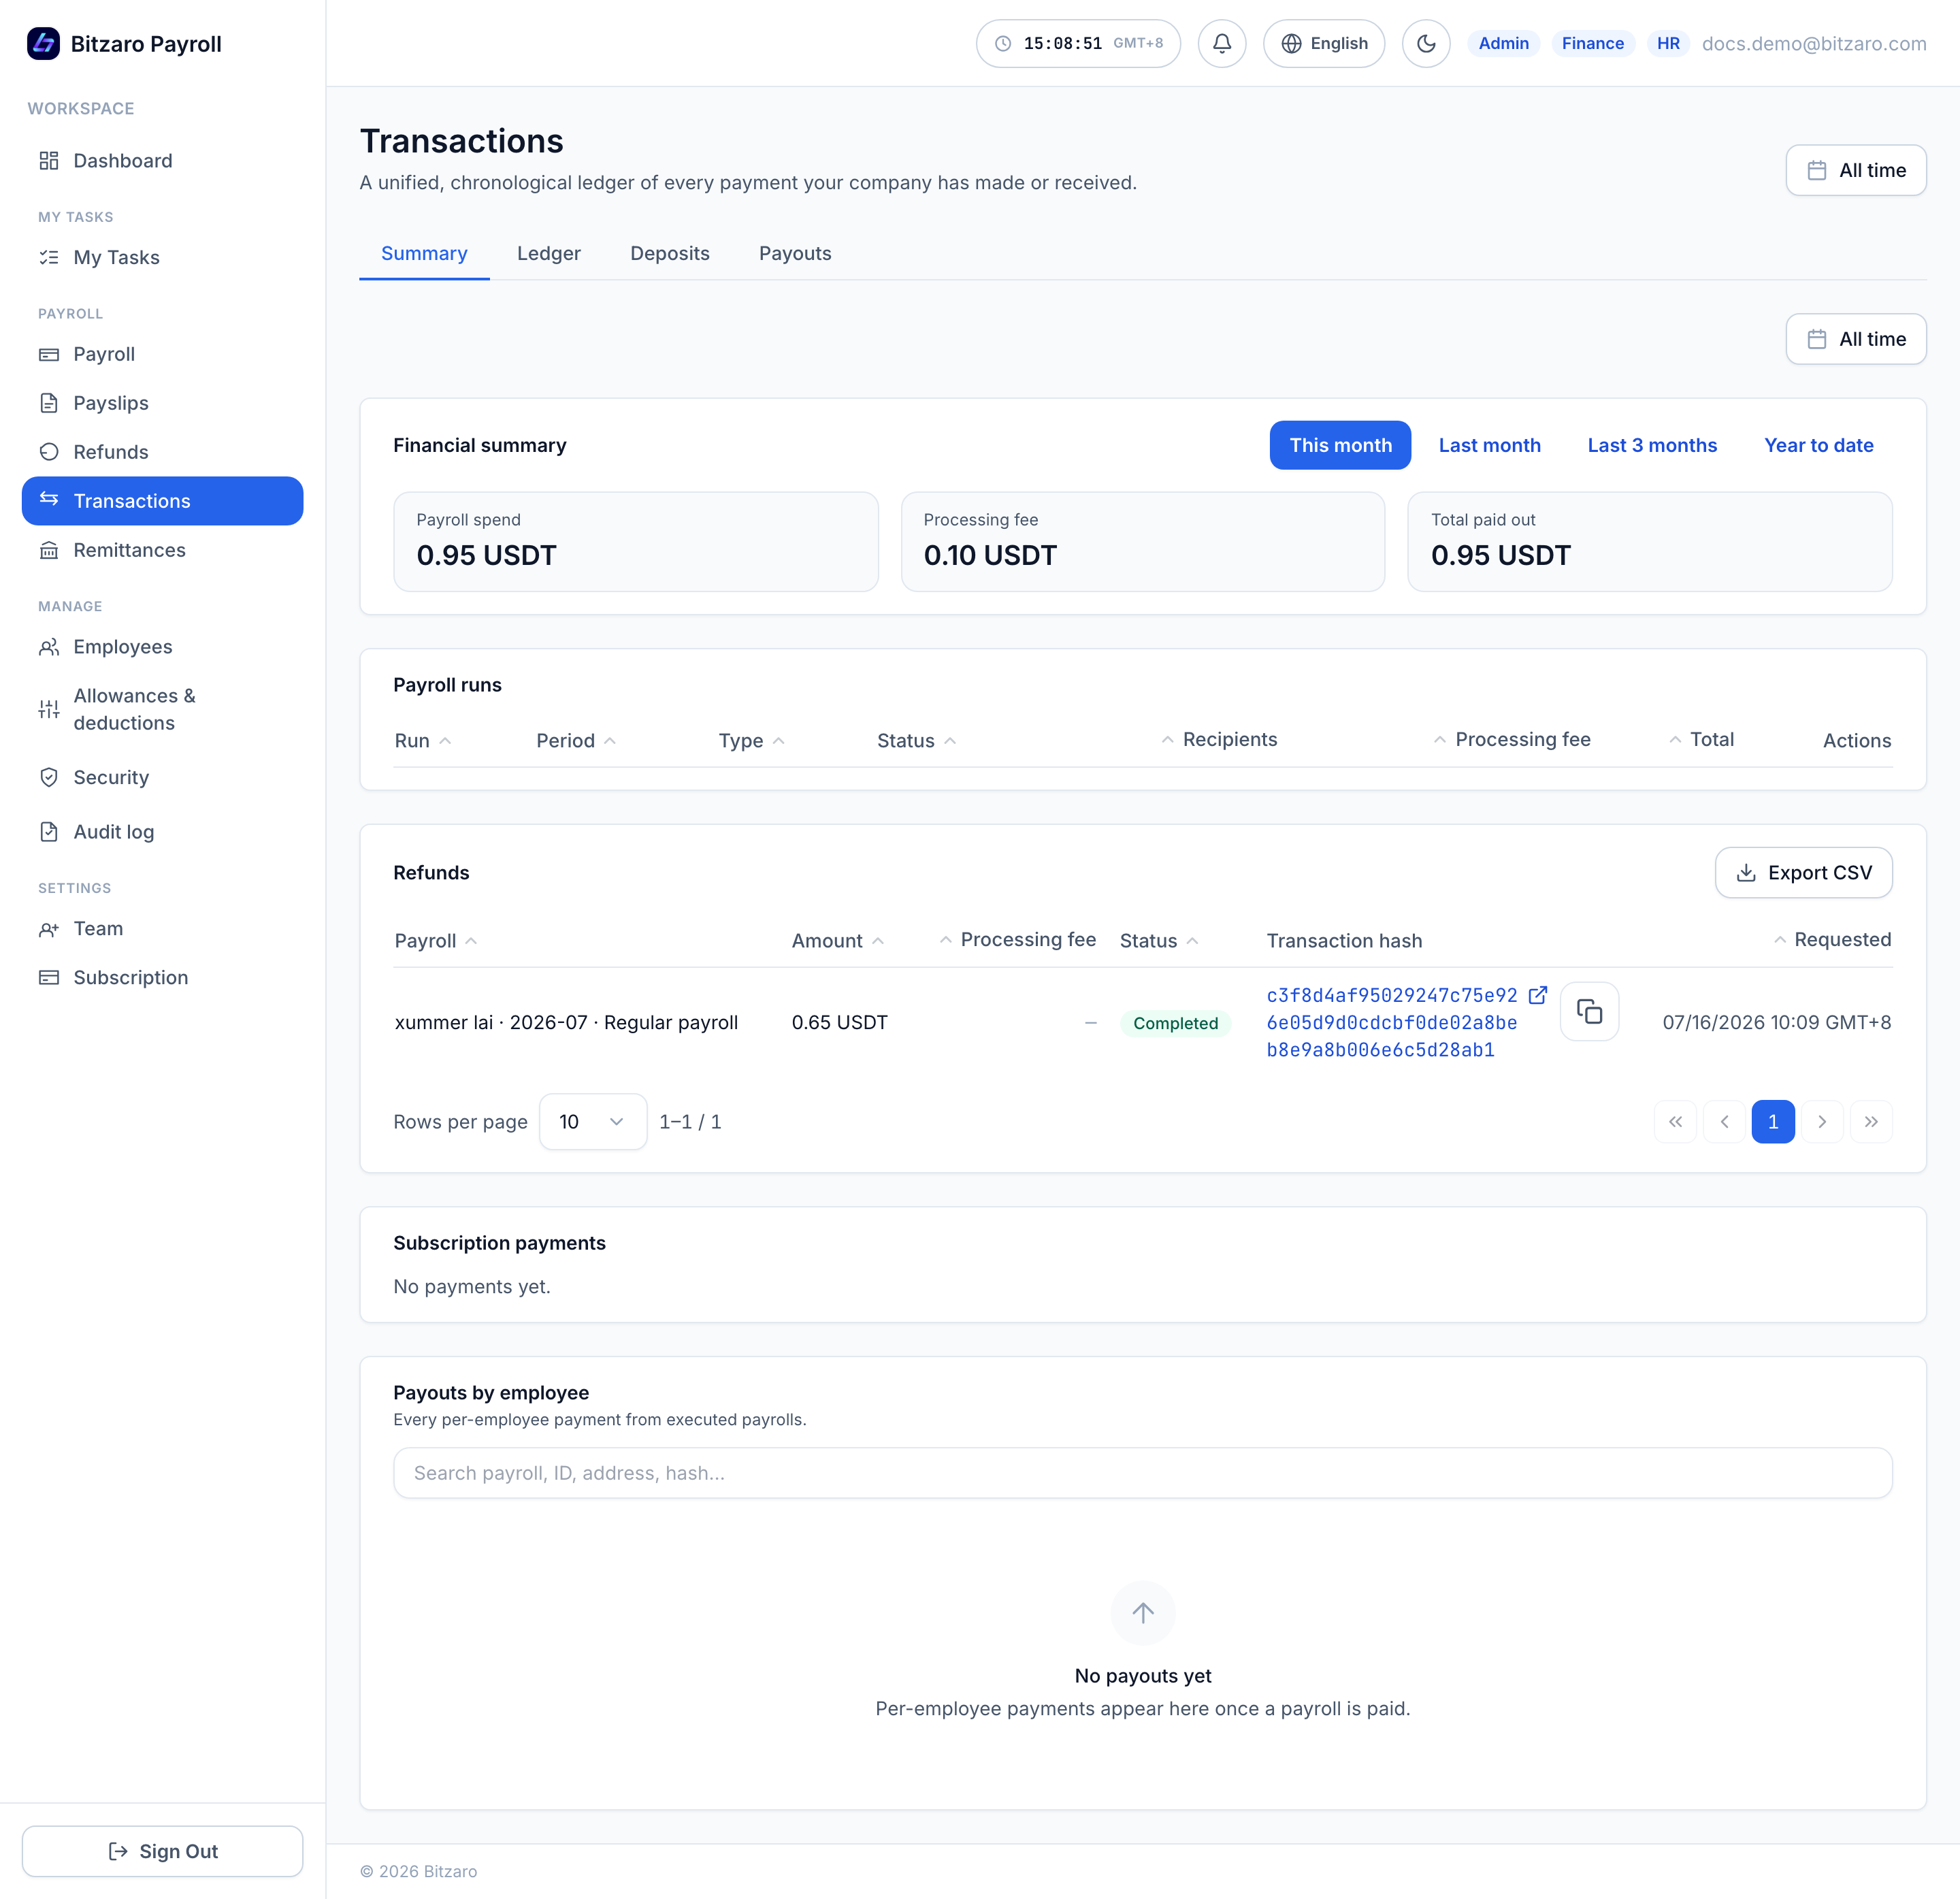
Task: Jump to last refunds page
Action: pyautogui.click(x=1871, y=1122)
